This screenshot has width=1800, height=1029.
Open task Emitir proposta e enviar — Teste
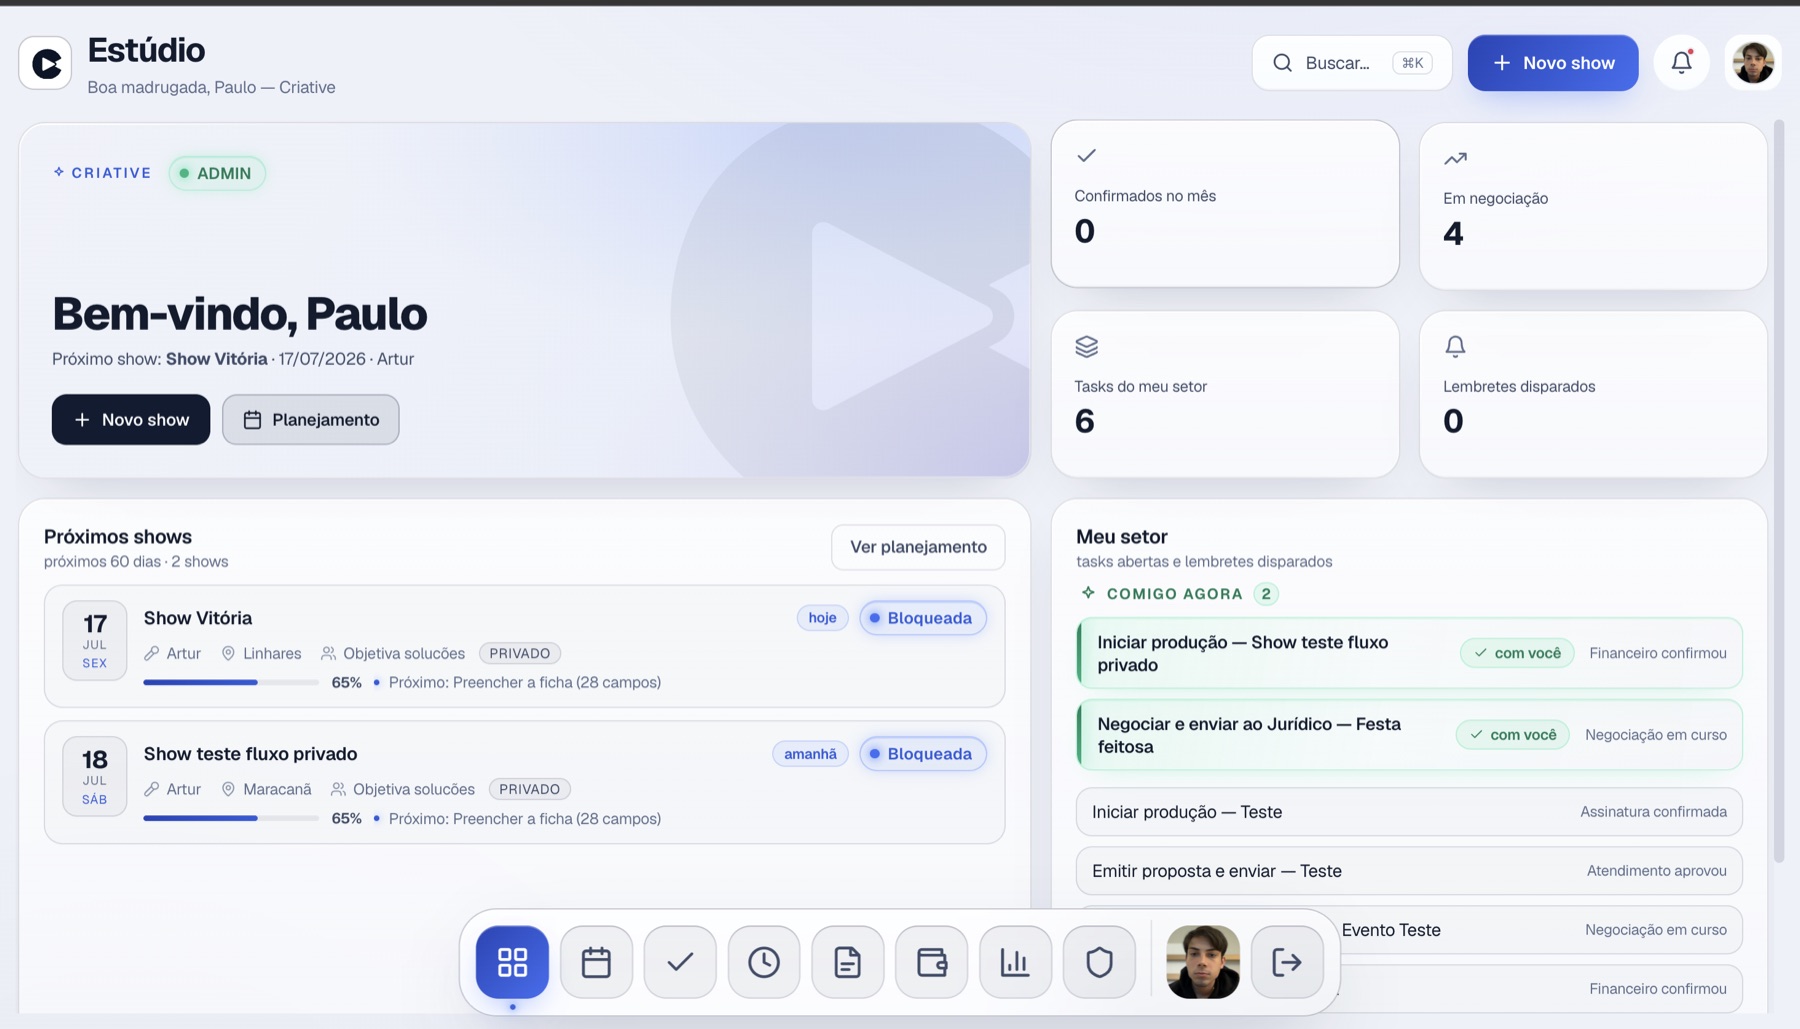click(x=1409, y=871)
